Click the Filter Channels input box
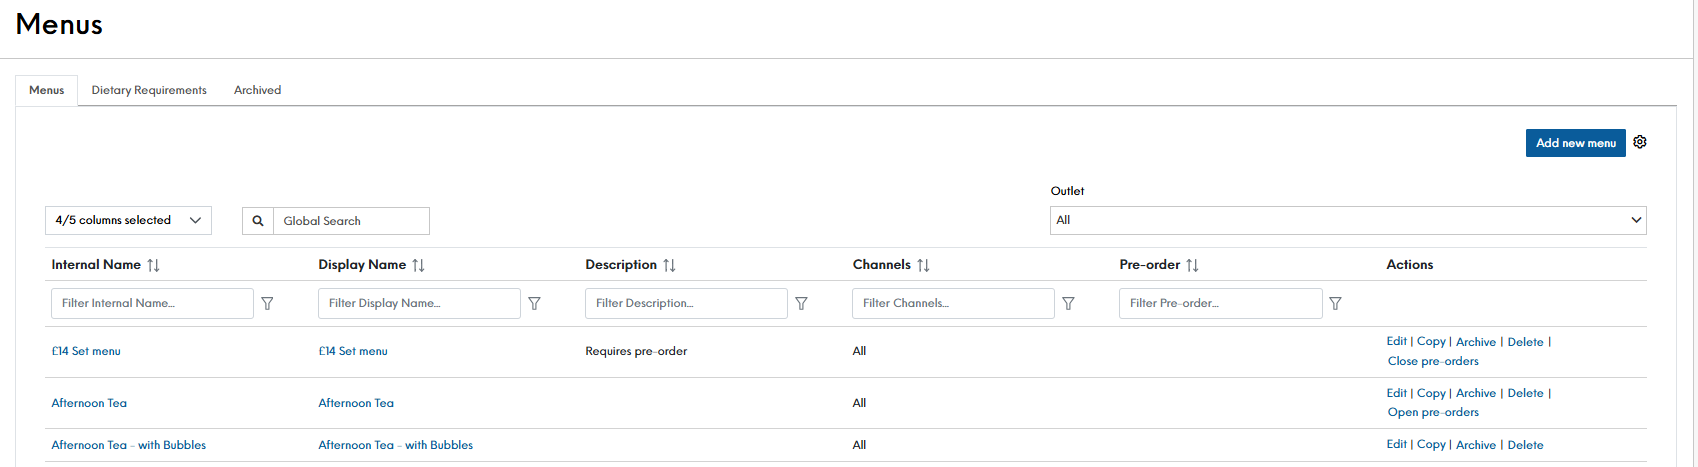This screenshot has height=467, width=1698. point(952,303)
